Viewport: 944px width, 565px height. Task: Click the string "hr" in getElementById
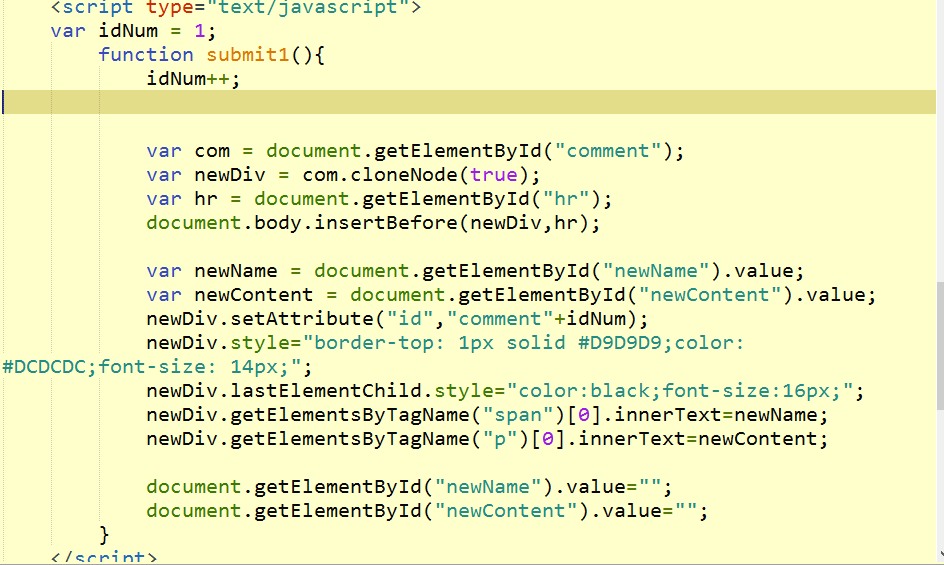566,199
